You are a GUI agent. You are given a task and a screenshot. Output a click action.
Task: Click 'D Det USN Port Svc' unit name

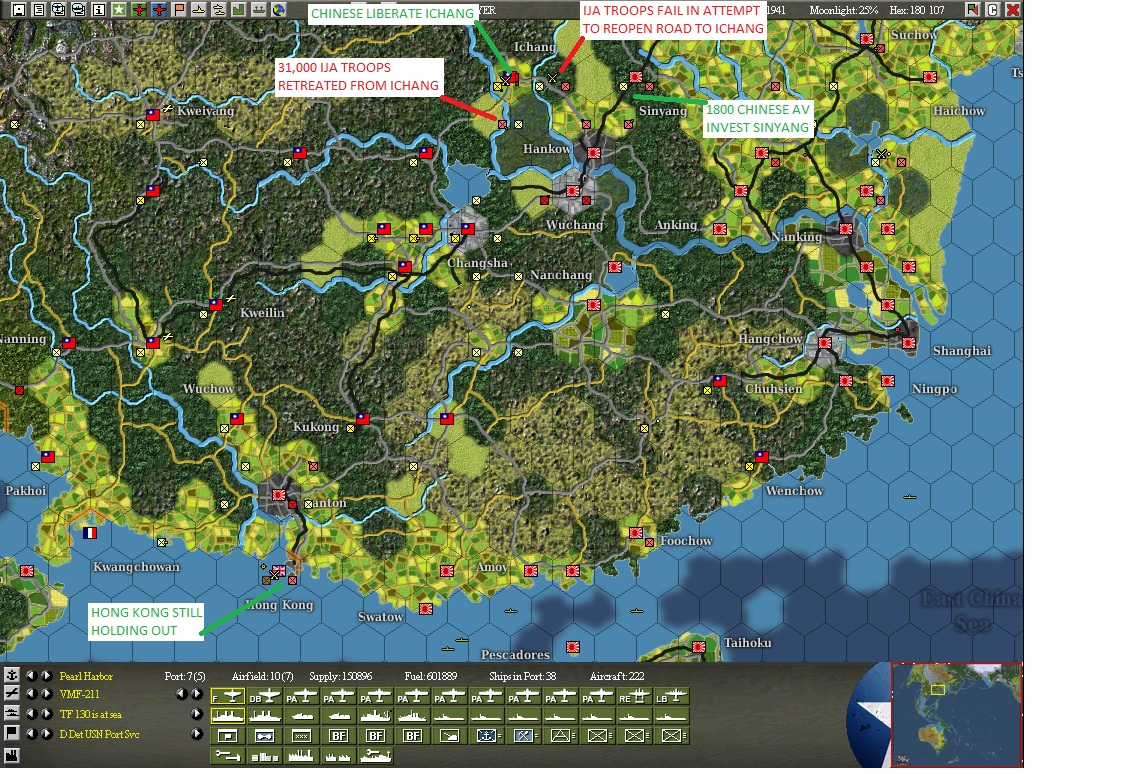click(x=99, y=734)
